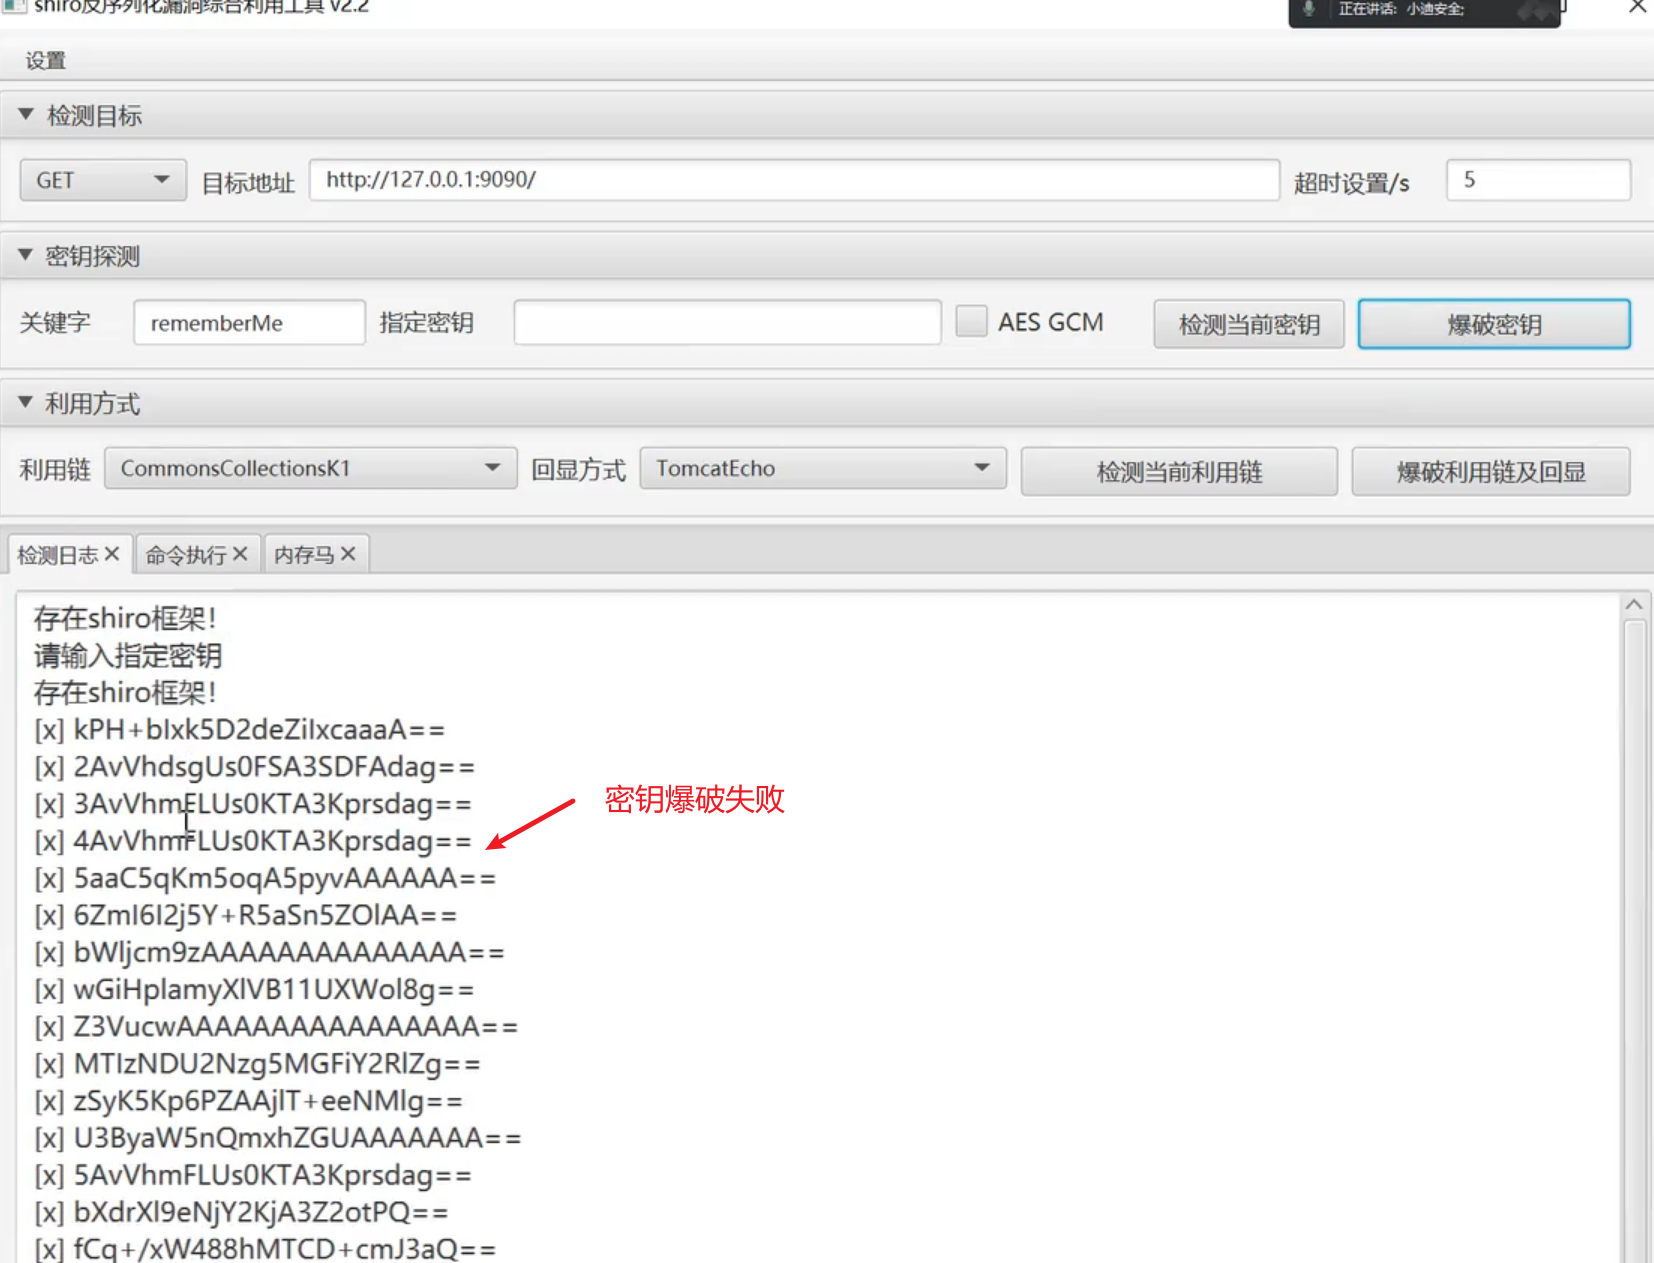Click the 目标地址 URL input field
Image resolution: width=1654 pixels, height=1263 pixels.
pos(794,180)
